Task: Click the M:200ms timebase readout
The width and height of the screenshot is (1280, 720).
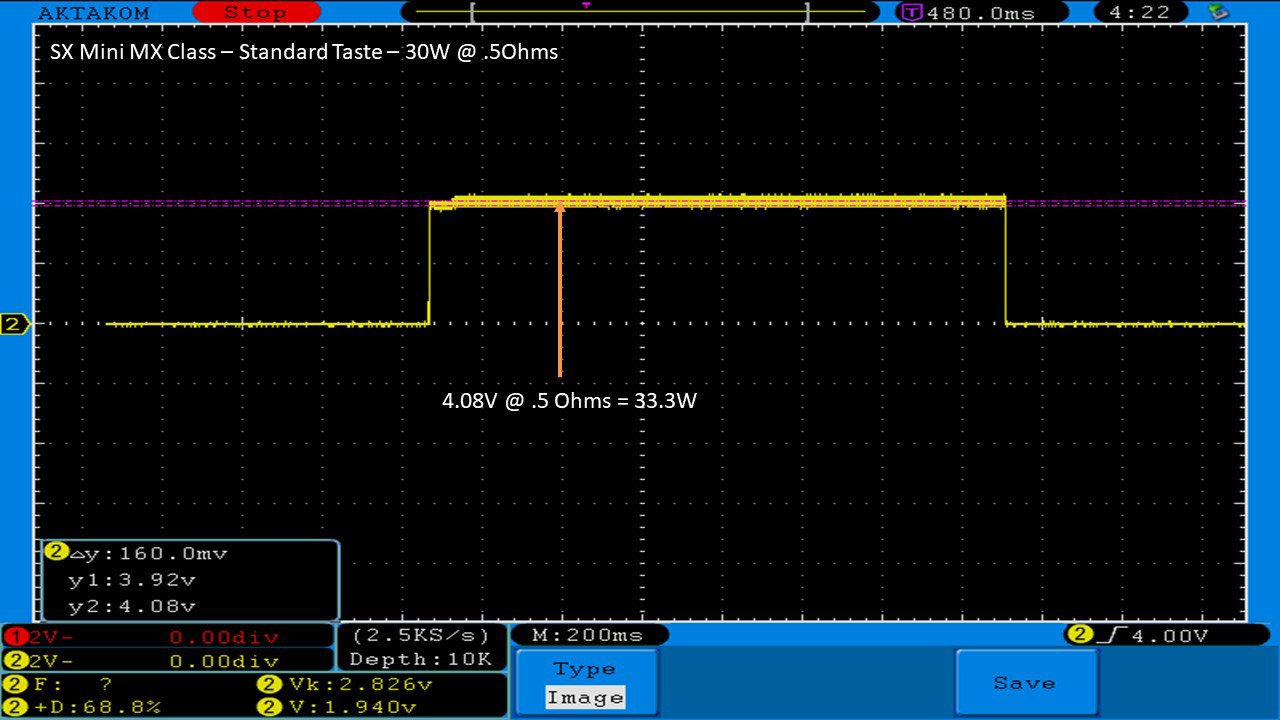Action: point(589,635)
